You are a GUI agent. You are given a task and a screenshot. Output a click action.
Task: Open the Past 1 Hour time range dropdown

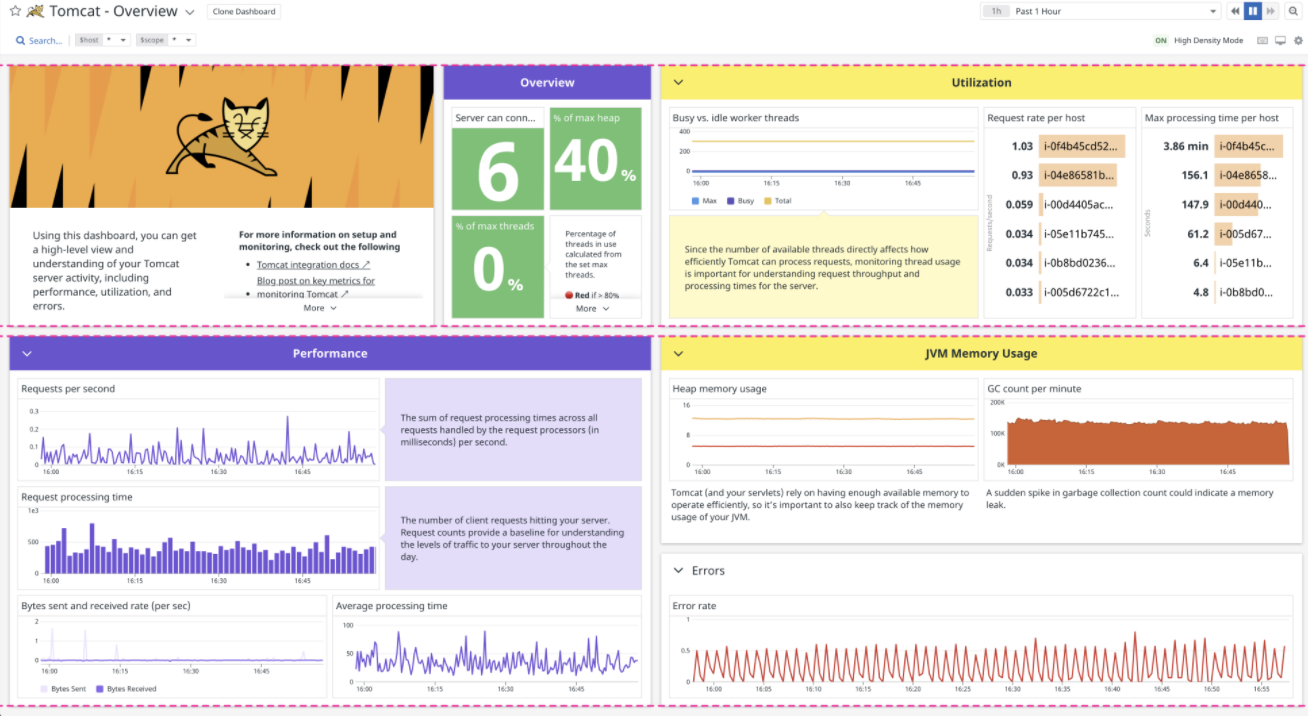1101,11
